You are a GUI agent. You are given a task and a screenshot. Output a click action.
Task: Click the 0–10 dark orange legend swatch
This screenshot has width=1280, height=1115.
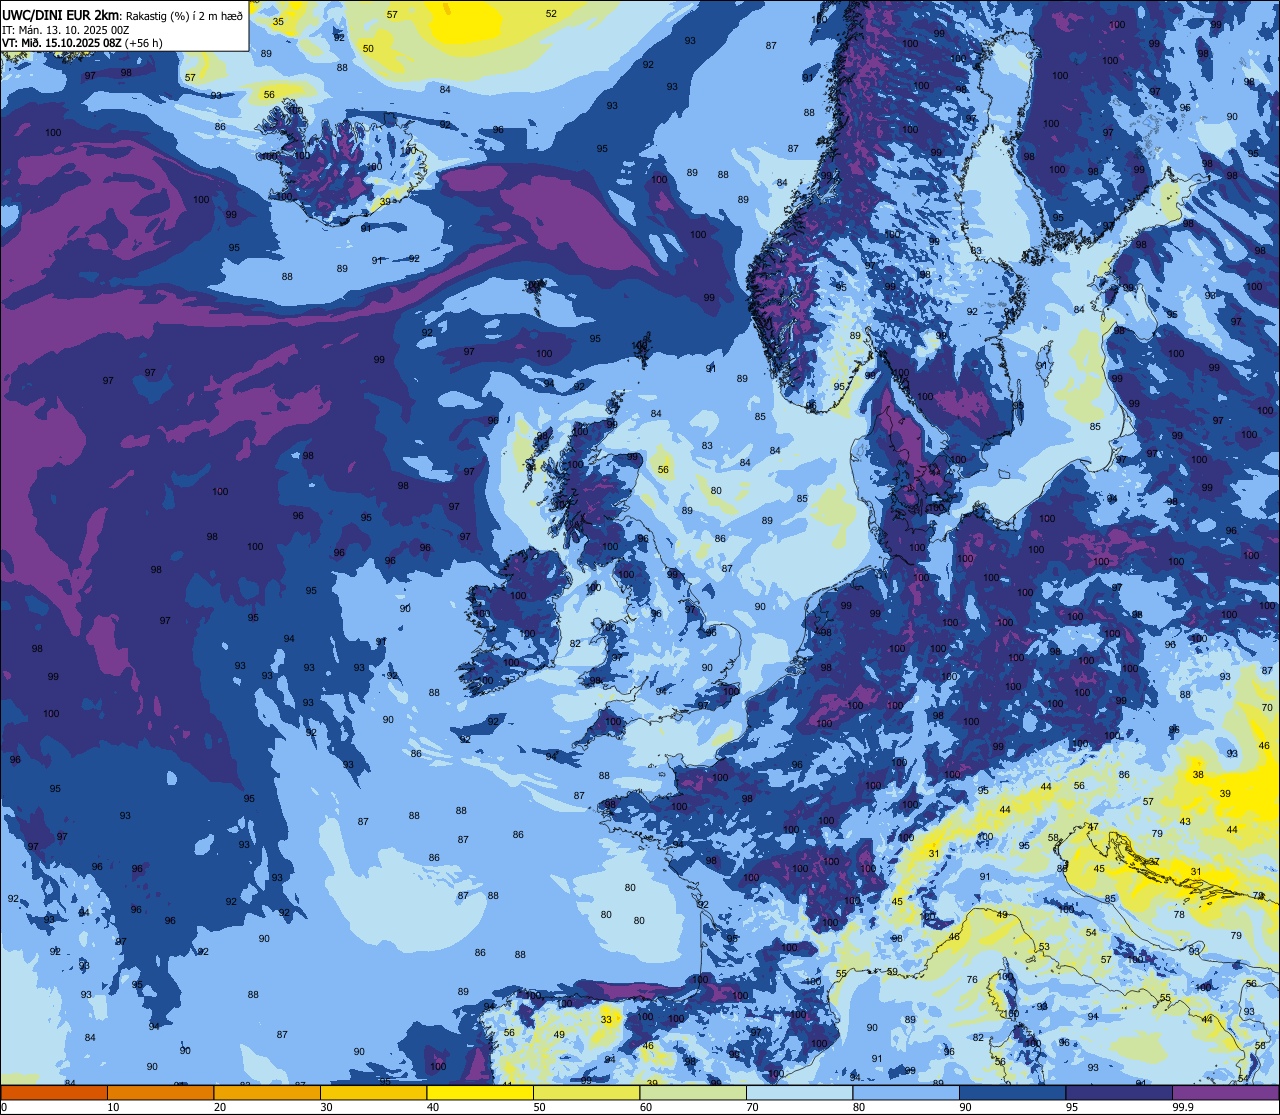pyautogui.click(x=54, y=1092)
